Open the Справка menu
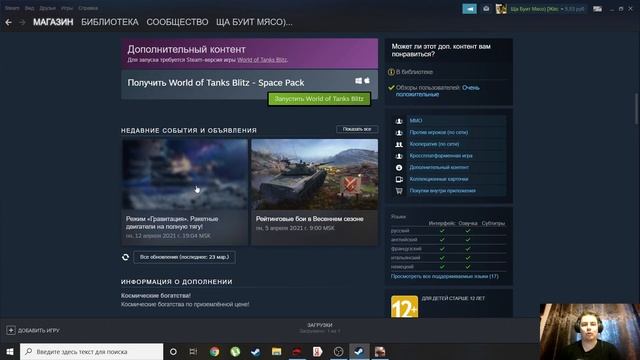 88,8
